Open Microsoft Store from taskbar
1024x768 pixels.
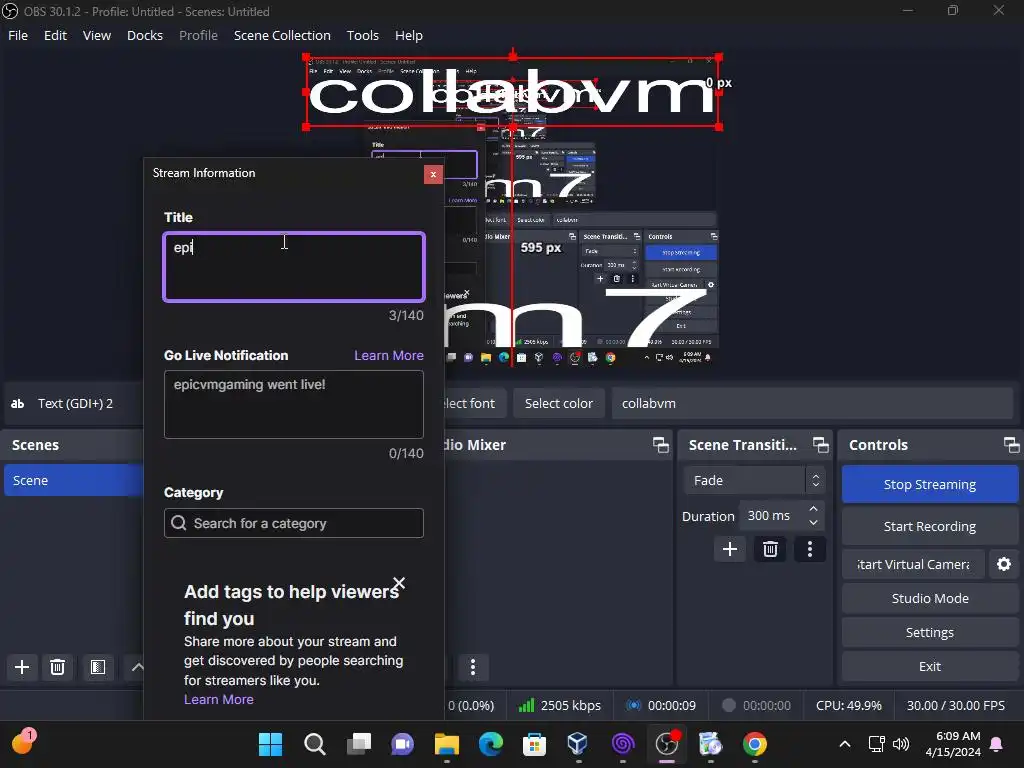click(534, 744)
